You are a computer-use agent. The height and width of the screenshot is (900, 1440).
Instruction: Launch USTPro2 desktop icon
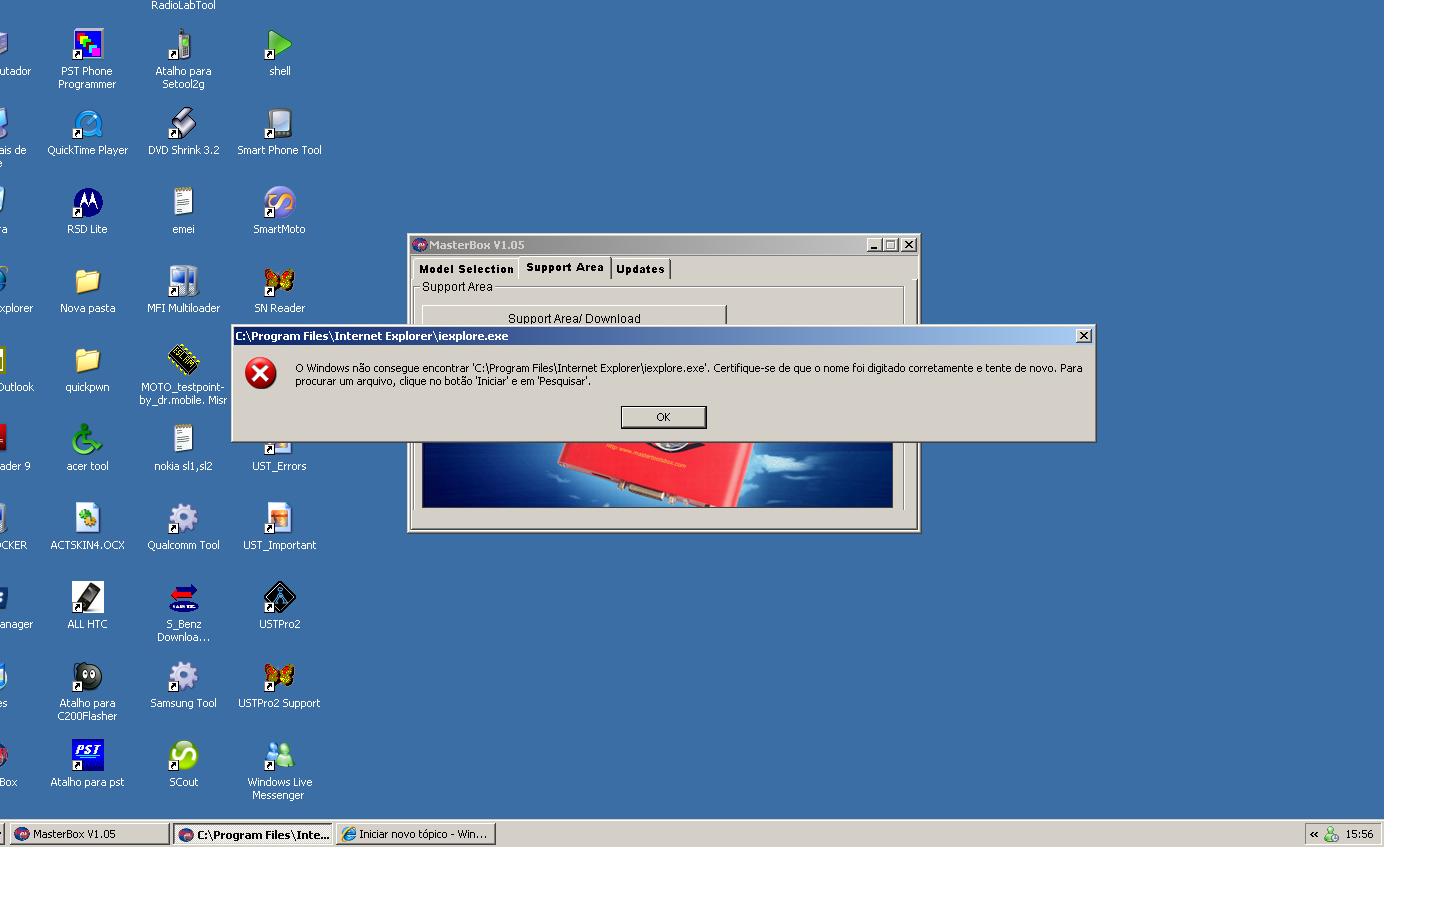coord(279,598)
